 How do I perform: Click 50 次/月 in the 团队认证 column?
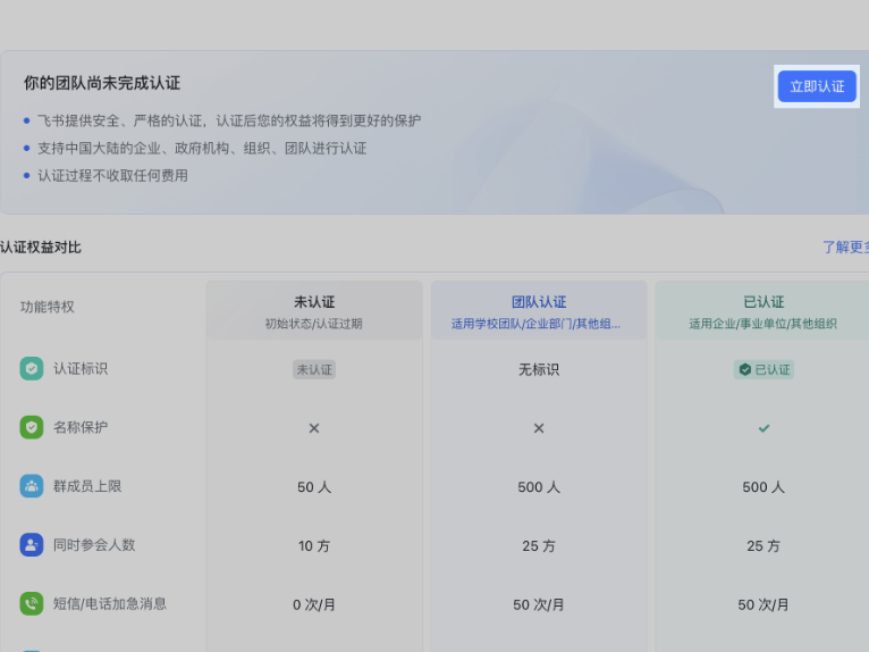click(539, 605)
